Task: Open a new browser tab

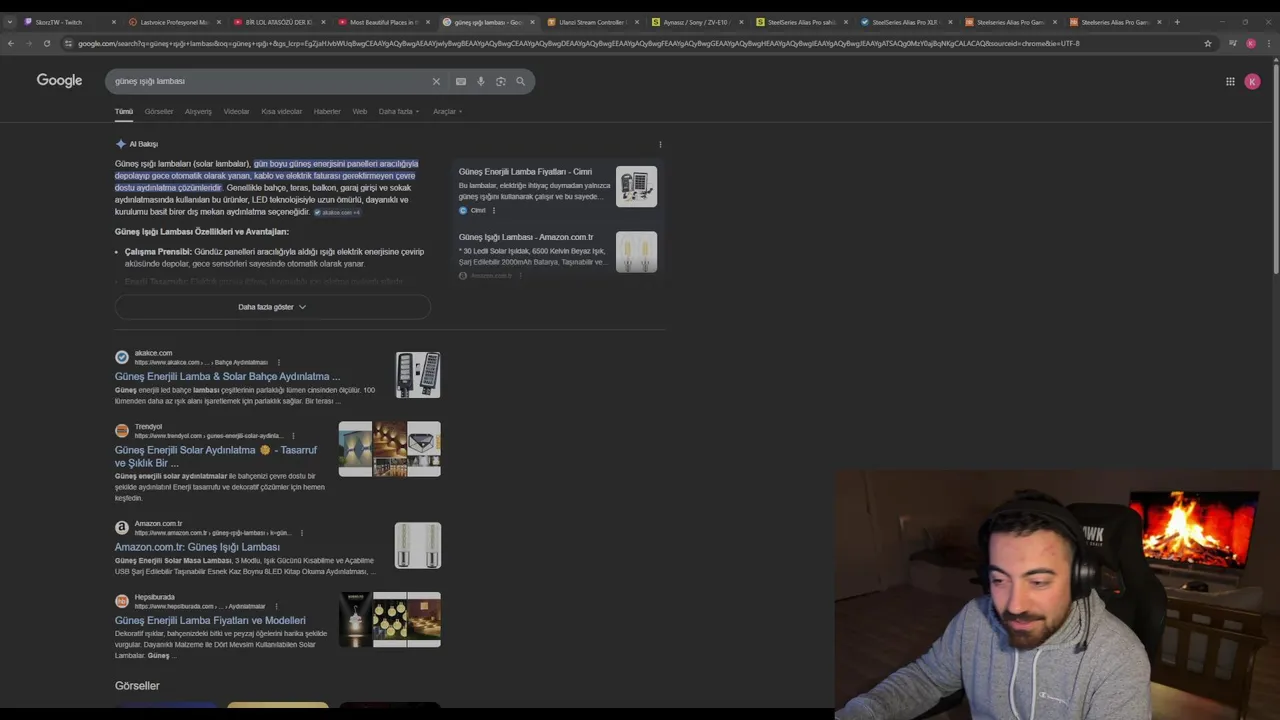Action: click(1176, 22)
